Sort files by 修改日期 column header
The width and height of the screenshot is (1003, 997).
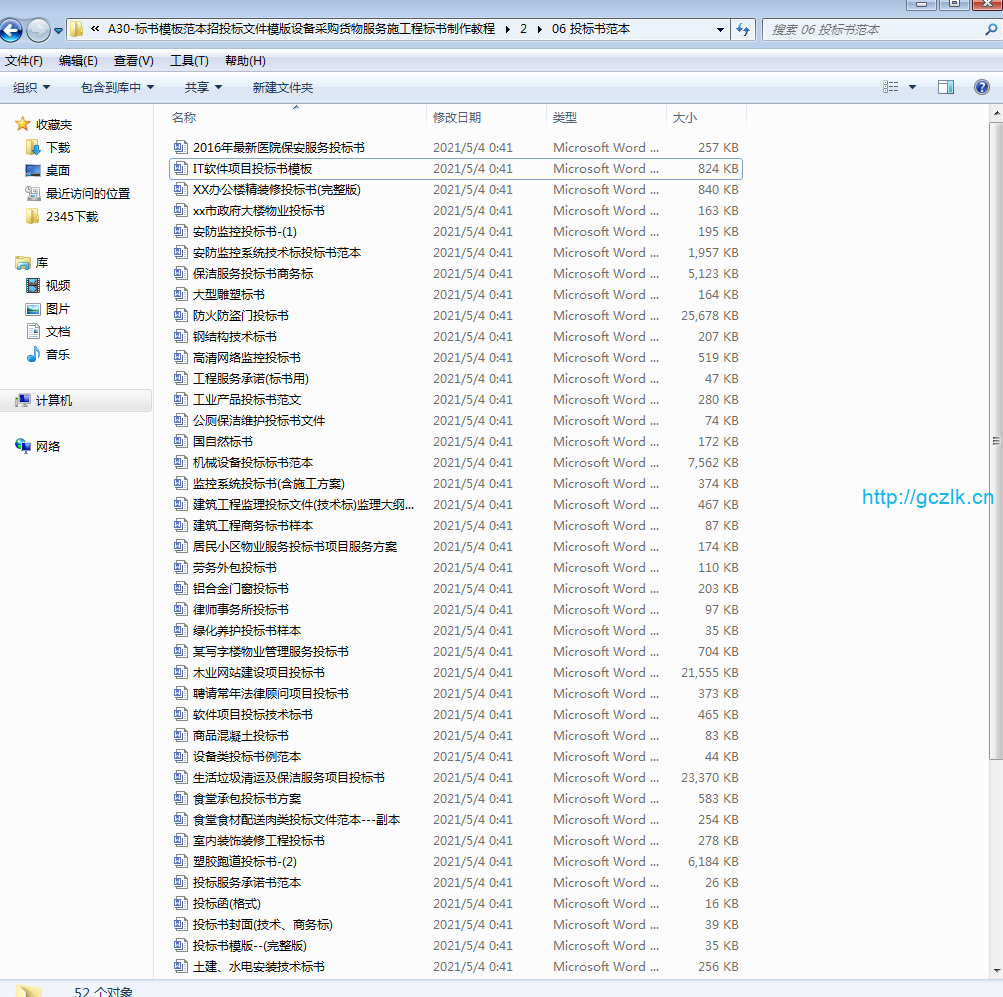457,117
